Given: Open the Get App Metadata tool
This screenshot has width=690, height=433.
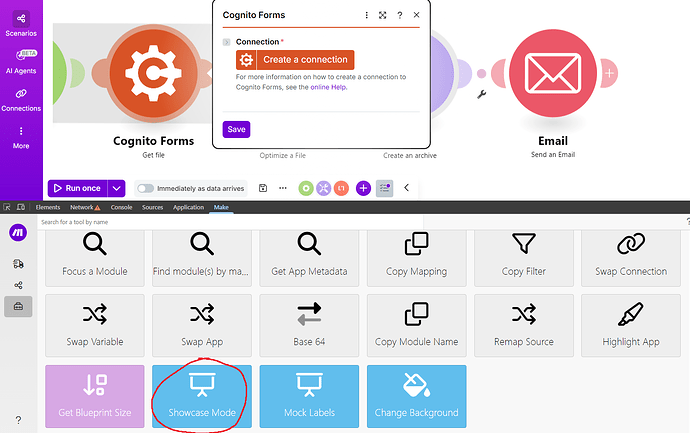Looking at the screenshot, I should pyautogui.click(x=309, y=258).
